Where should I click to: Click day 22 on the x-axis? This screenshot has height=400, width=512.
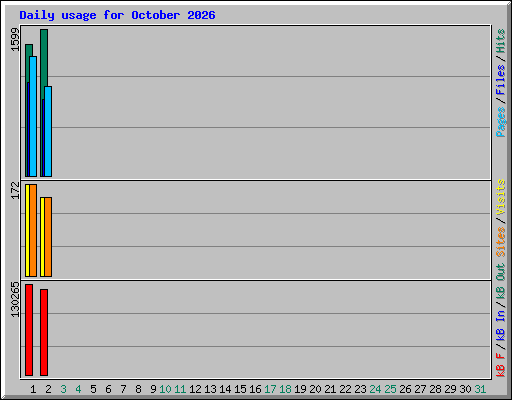point(345,389)
